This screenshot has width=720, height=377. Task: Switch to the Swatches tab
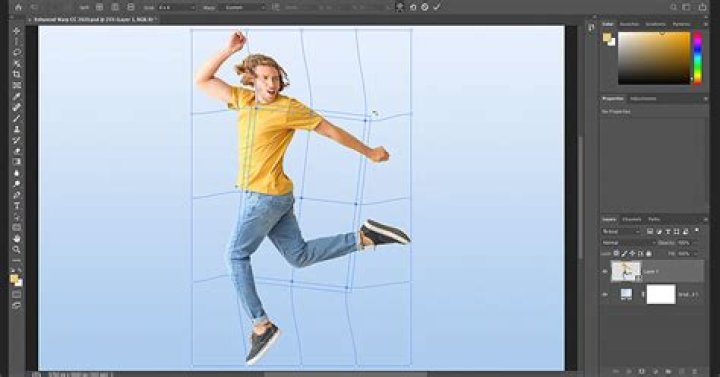click(x=629, y=24)
